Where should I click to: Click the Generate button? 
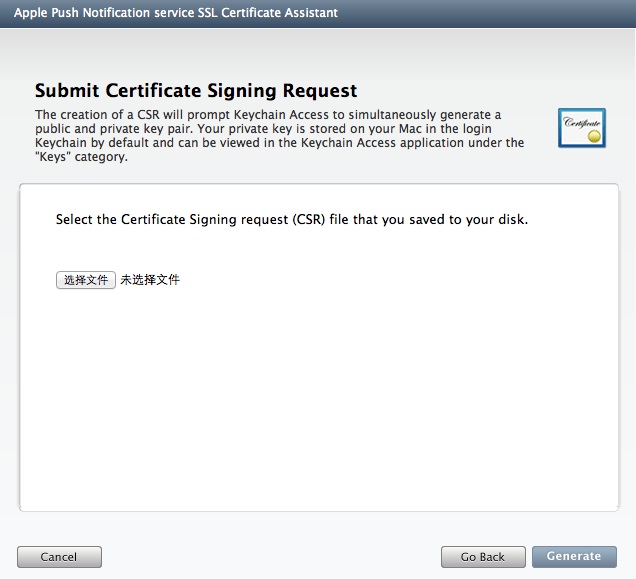pos(574,557)
